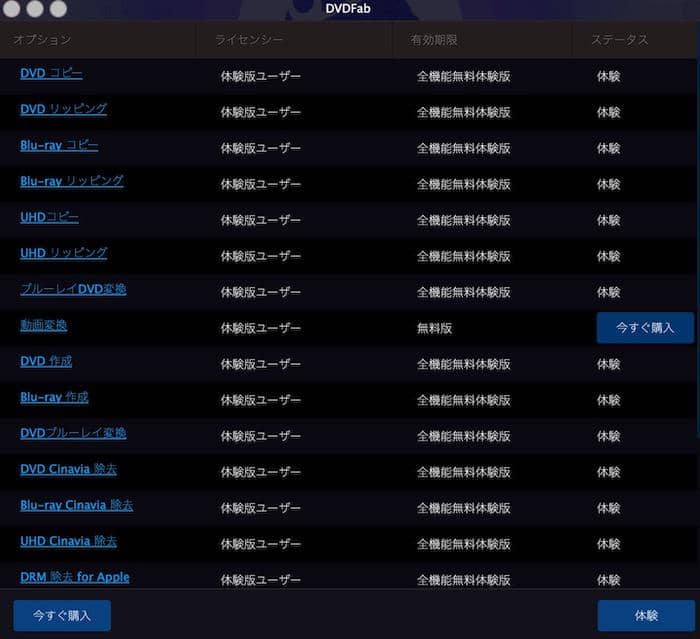Select the Blu-ray リッピング link
Viewport: 700px width, 639px height.
71,181
